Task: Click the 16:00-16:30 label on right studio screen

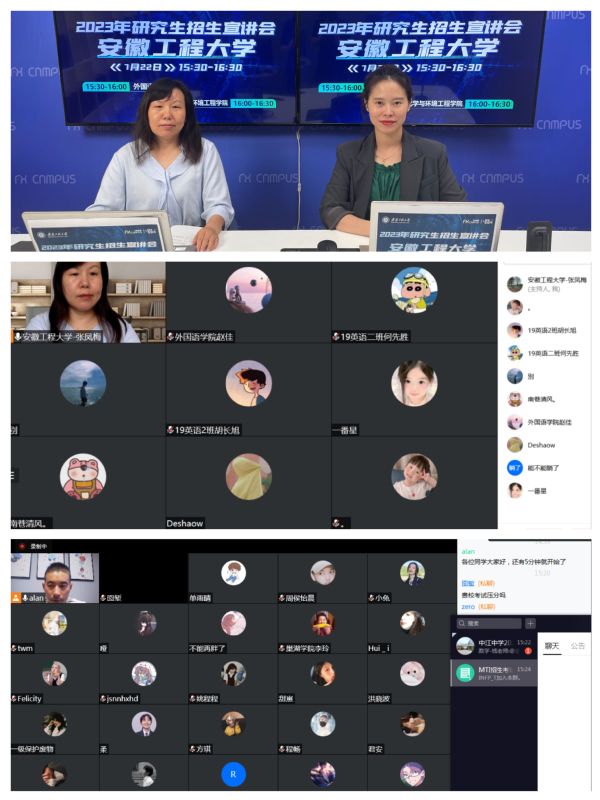Action: 489,104
